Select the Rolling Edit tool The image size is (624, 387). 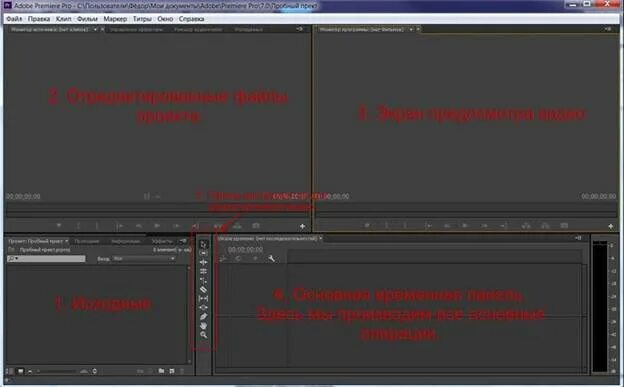coord(203,272)
